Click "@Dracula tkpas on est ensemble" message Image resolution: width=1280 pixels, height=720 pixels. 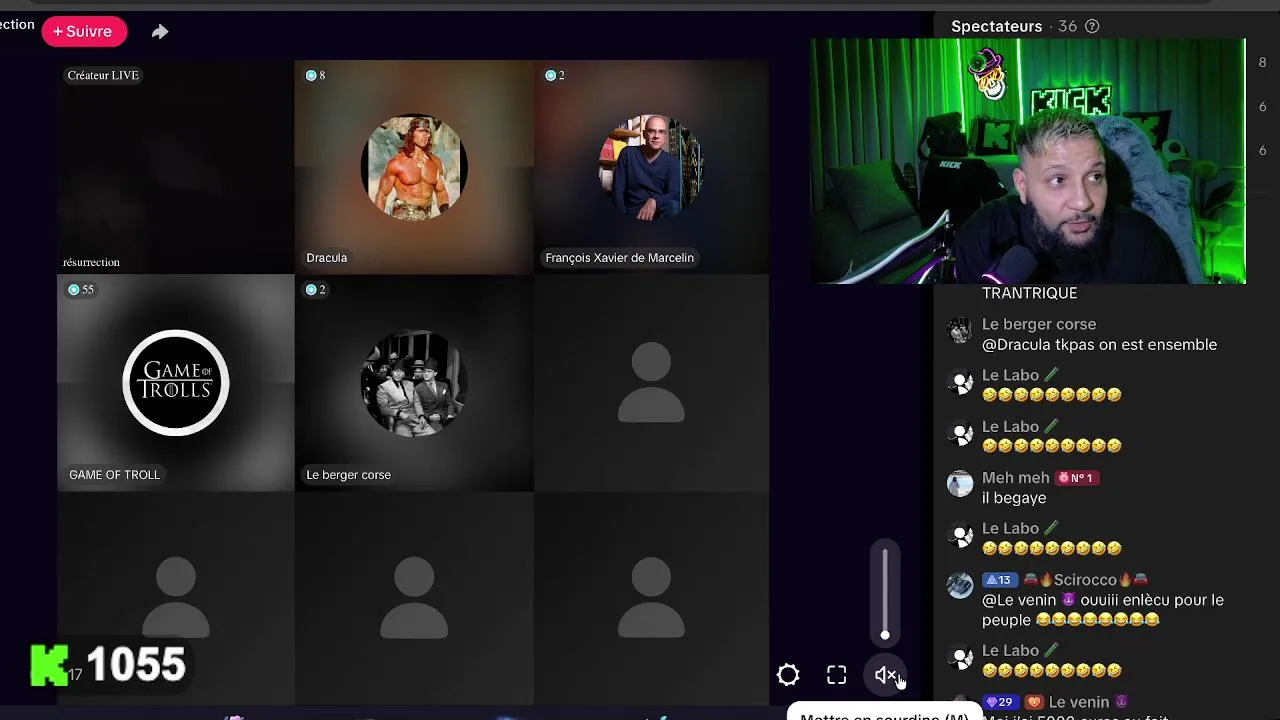(x=1099, y=345)
